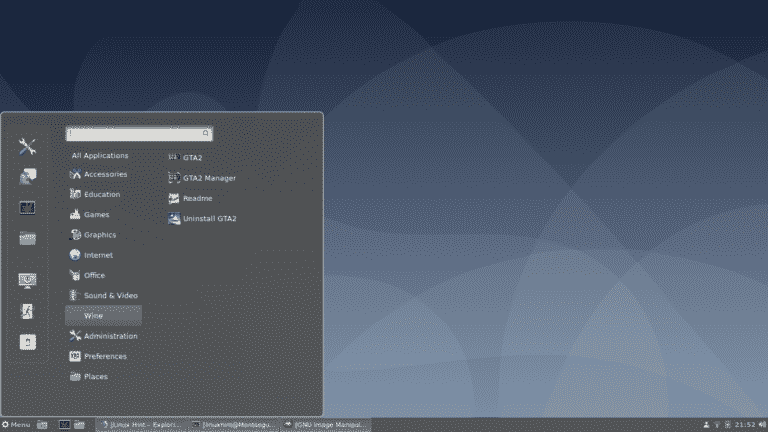Screen dimensions: 768x432
Task: Switch to GNU Image Manipulation window in taskbar
Action: click(x=325, y=425)
